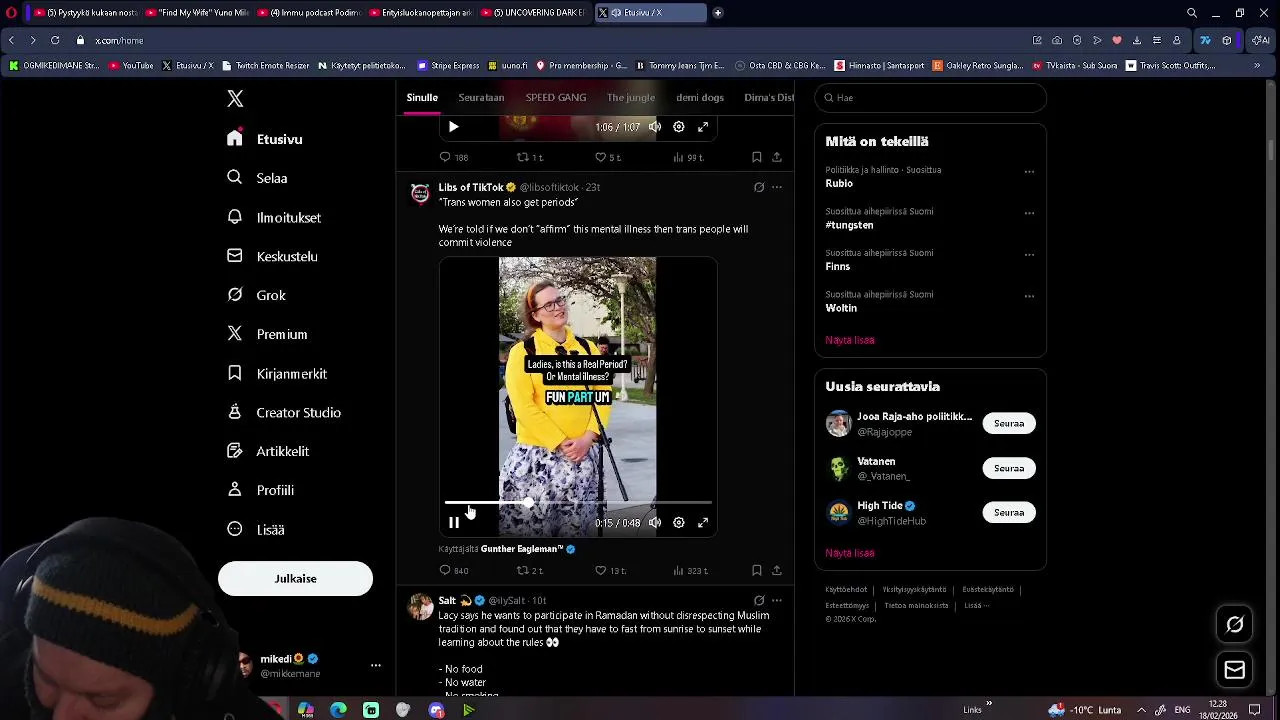1280x720 pixels.
Task: Click Näytä lisää under trends
Action: tap(850, 340)
